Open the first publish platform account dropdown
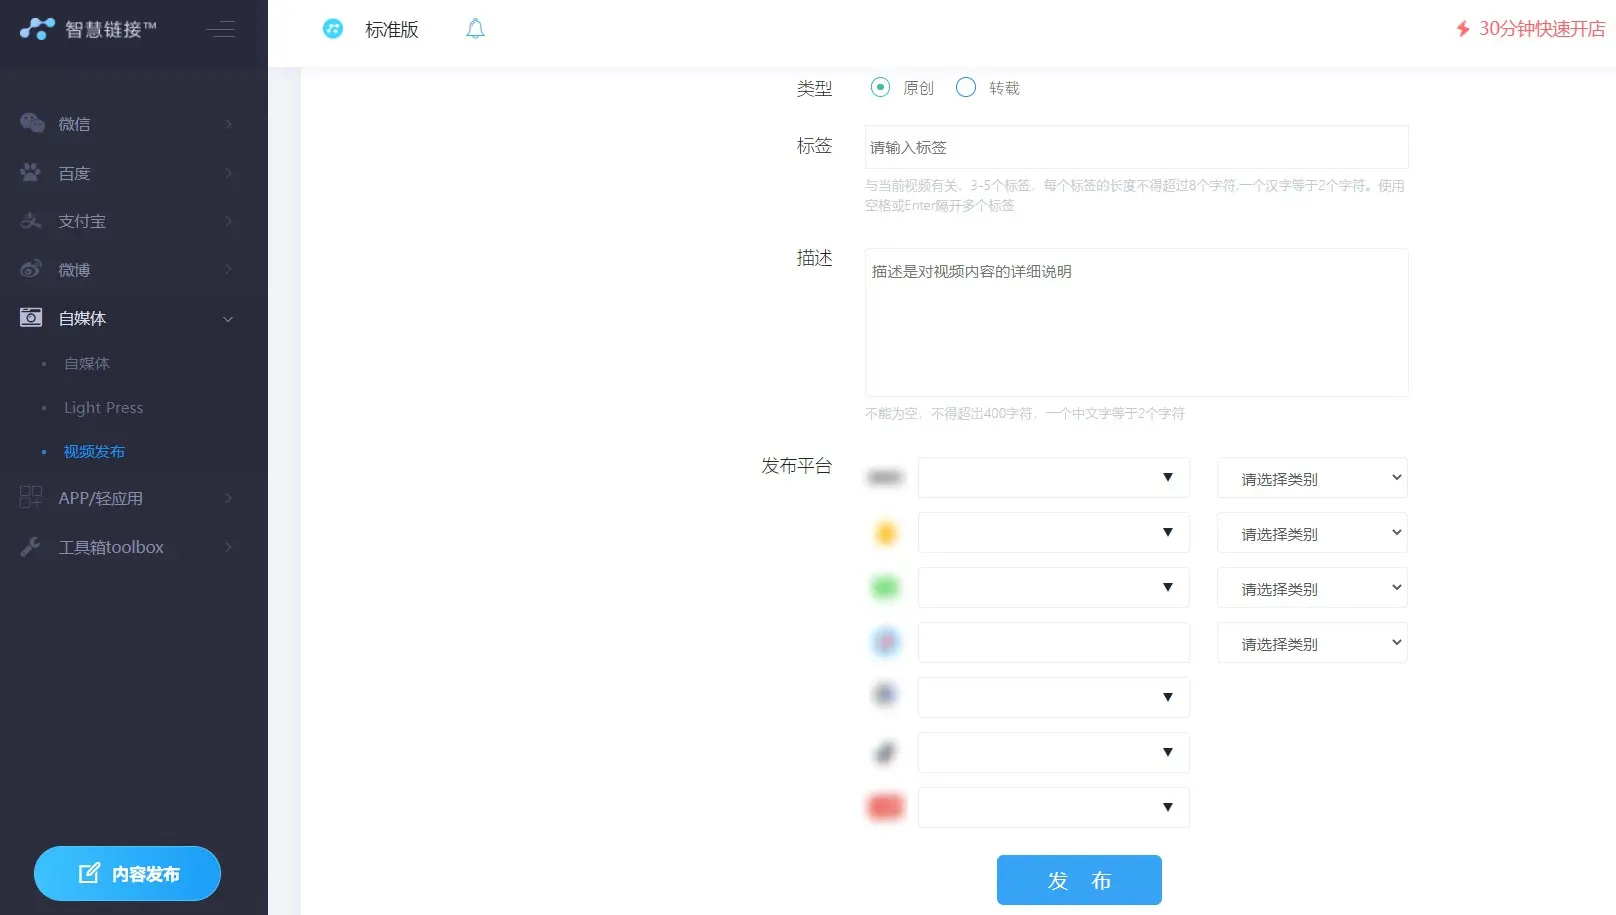 (x=1053, y=478)
